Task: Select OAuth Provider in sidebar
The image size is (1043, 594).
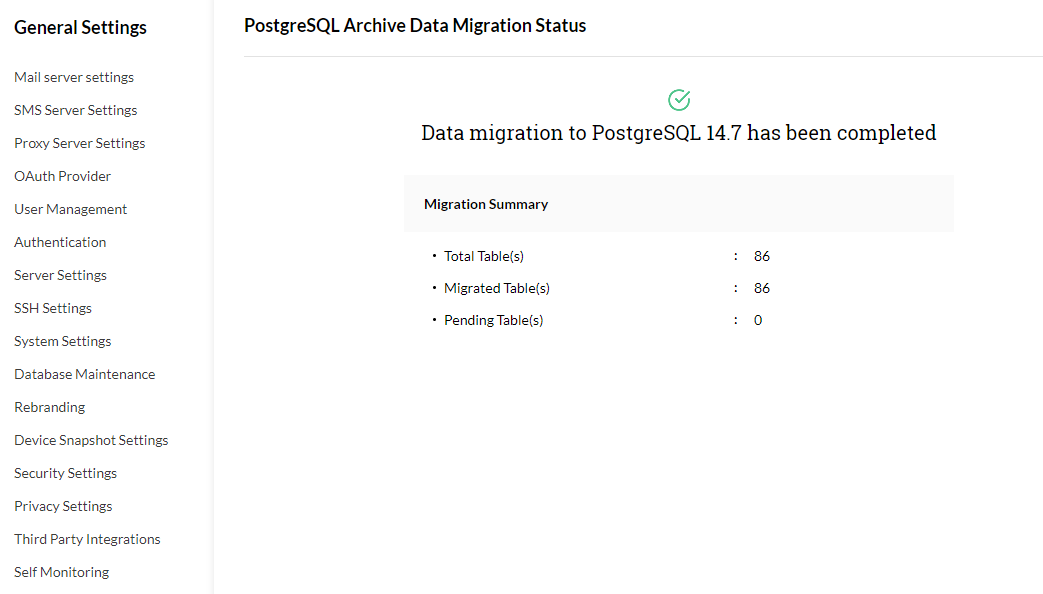Action: pos(63,176)
